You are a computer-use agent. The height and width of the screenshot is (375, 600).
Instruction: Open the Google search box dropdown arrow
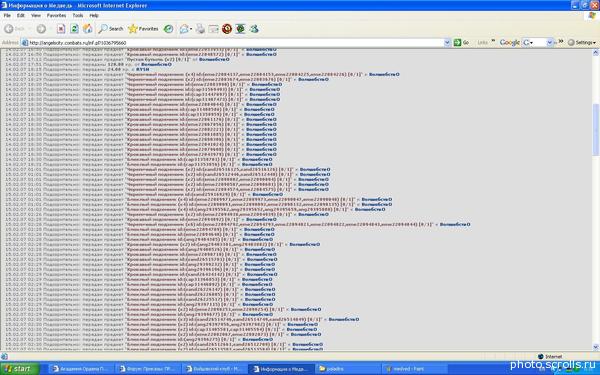(549, 42)
